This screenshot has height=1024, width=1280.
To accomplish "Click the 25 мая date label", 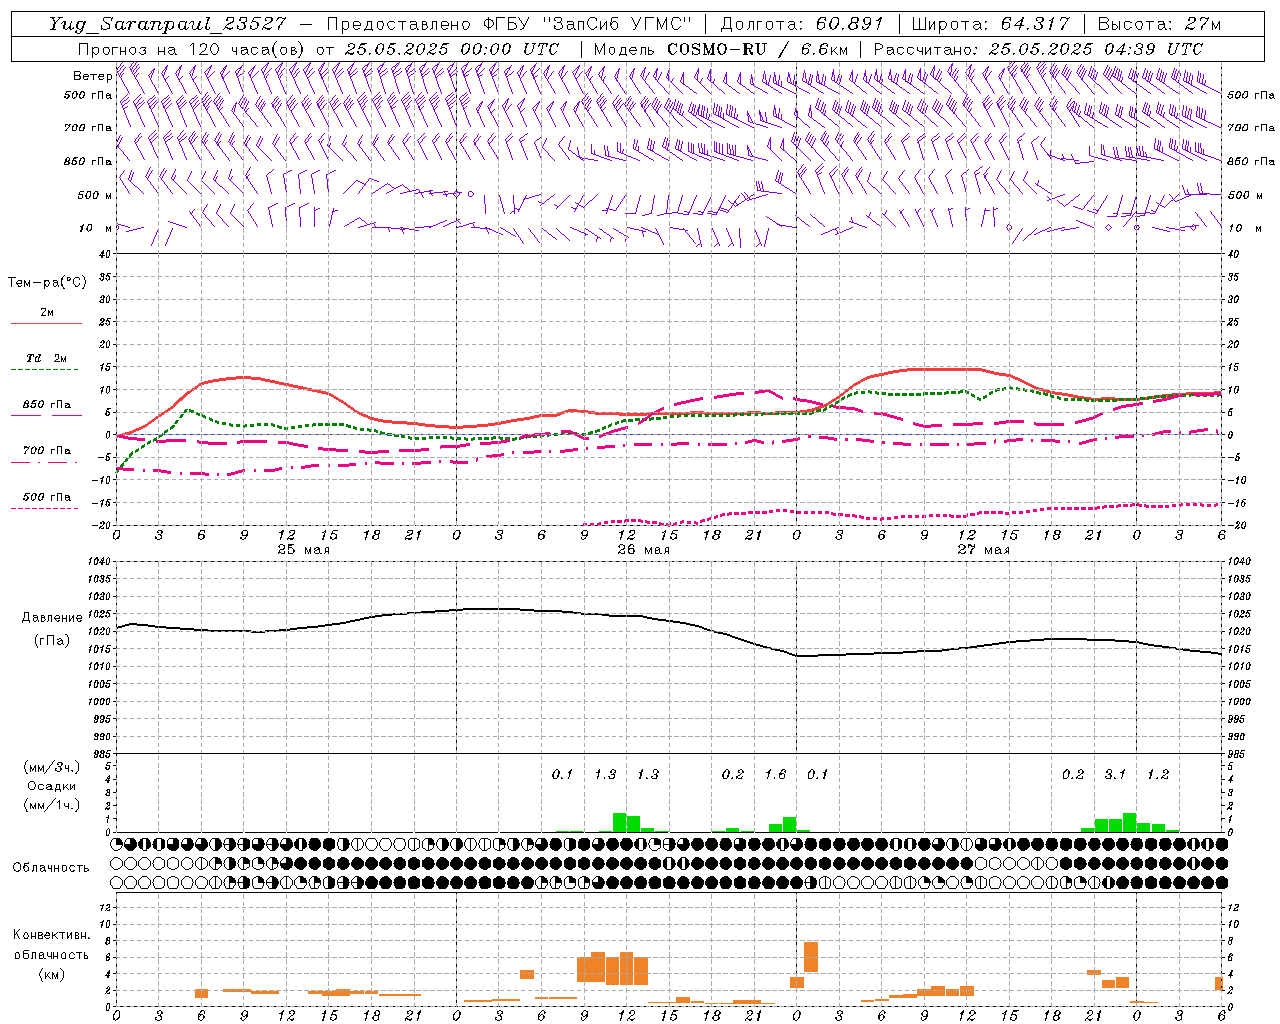I will [x=303, y=550].
